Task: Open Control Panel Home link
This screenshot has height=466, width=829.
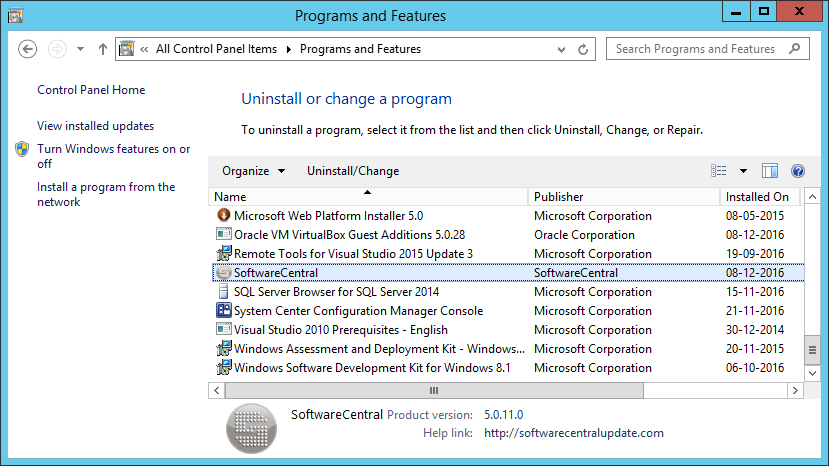Action: click(x=91, y=90)
